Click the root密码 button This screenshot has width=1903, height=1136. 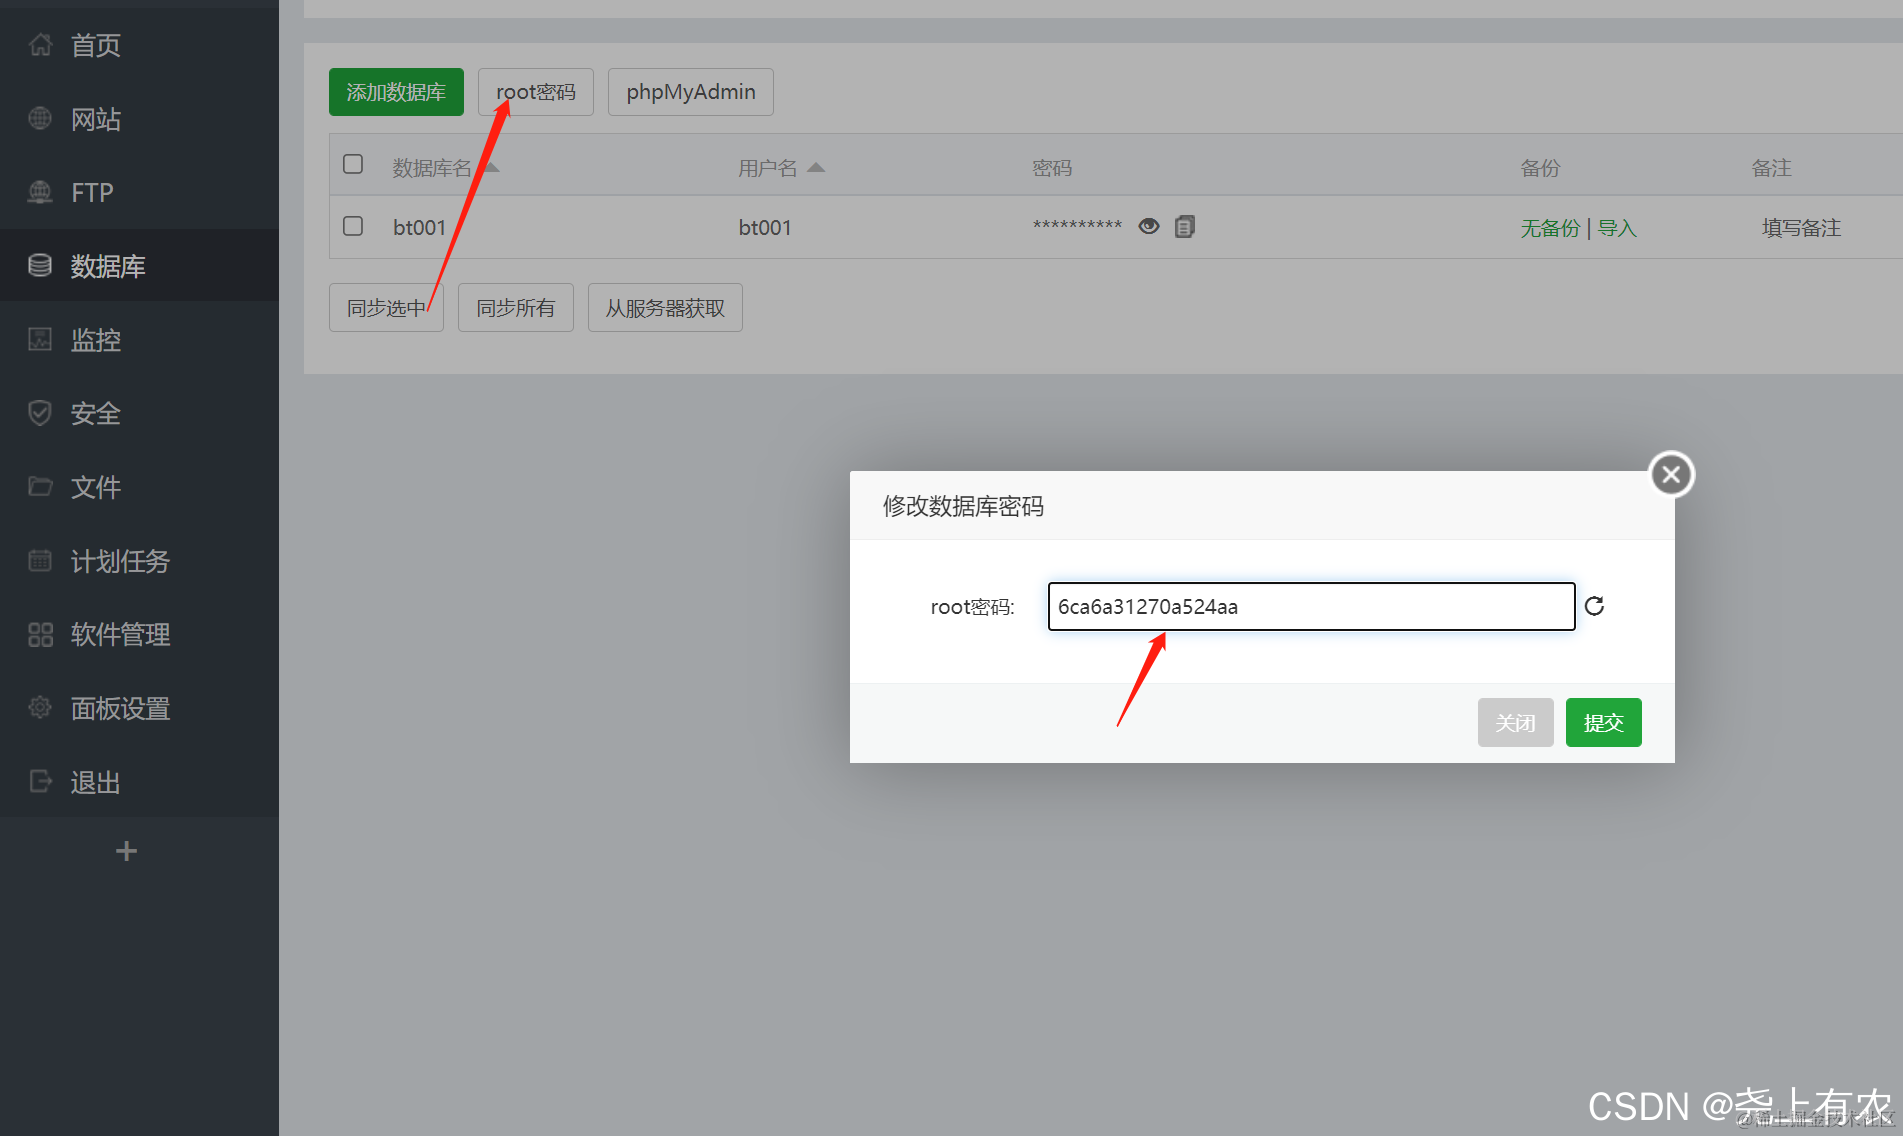click(536, 92)
